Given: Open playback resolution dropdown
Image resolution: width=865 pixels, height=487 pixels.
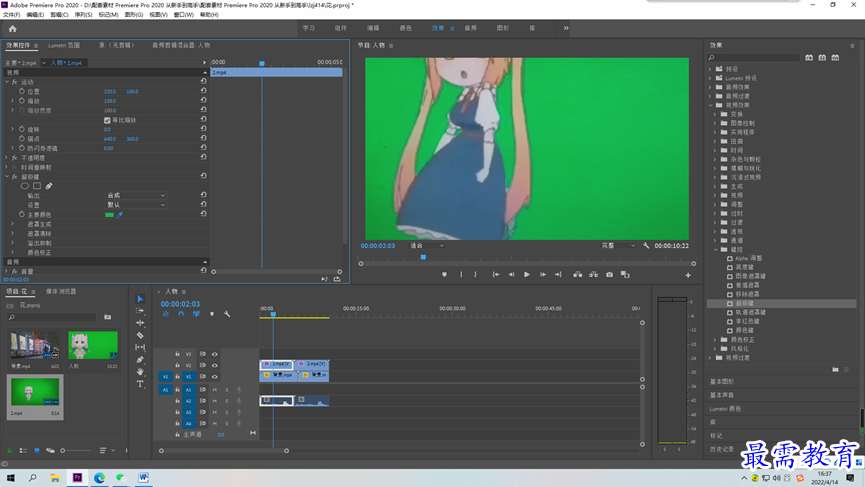Looking at the screenshot, I should coord(618,245).
